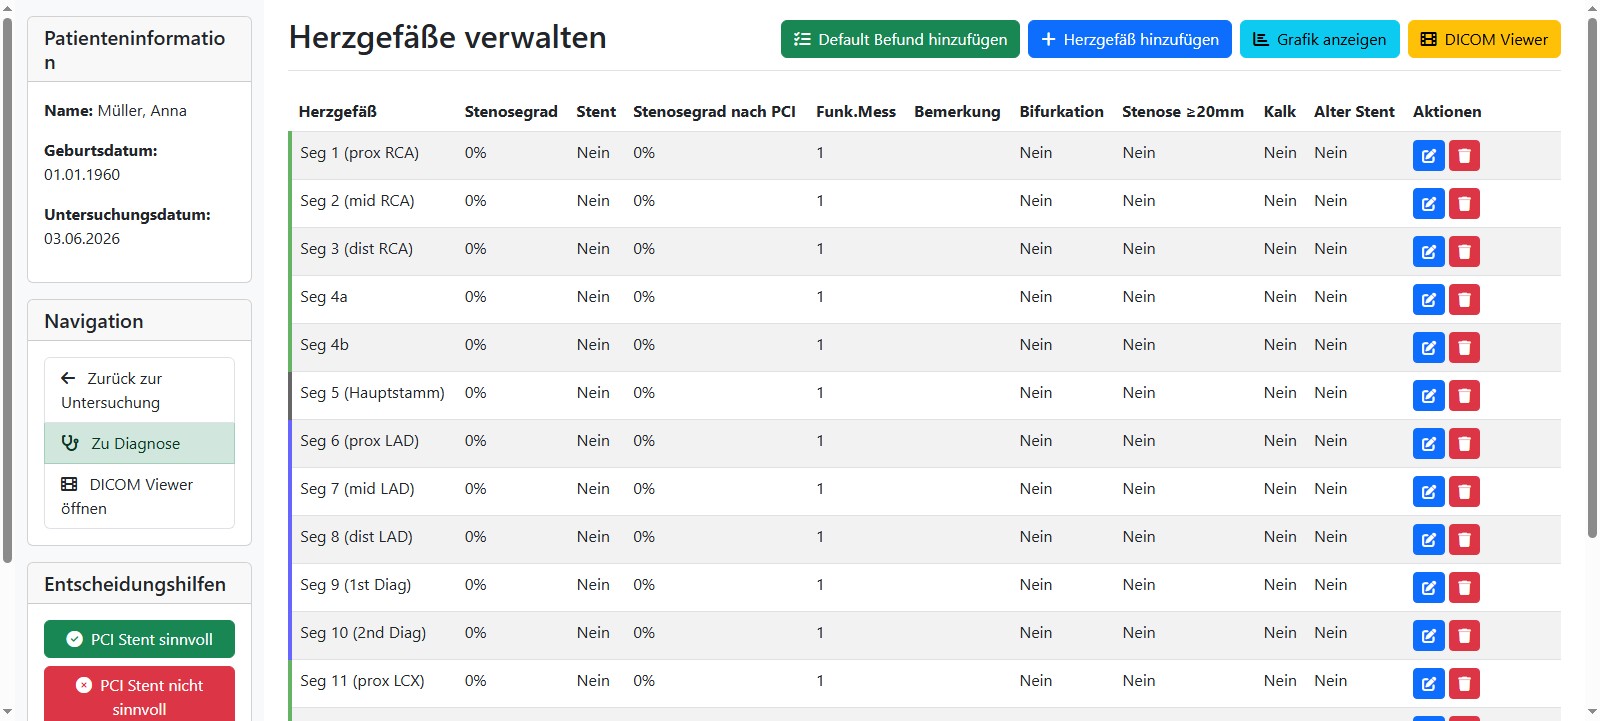Click the Geburtsdatum value 01.01.1960

tap(82, 175)
